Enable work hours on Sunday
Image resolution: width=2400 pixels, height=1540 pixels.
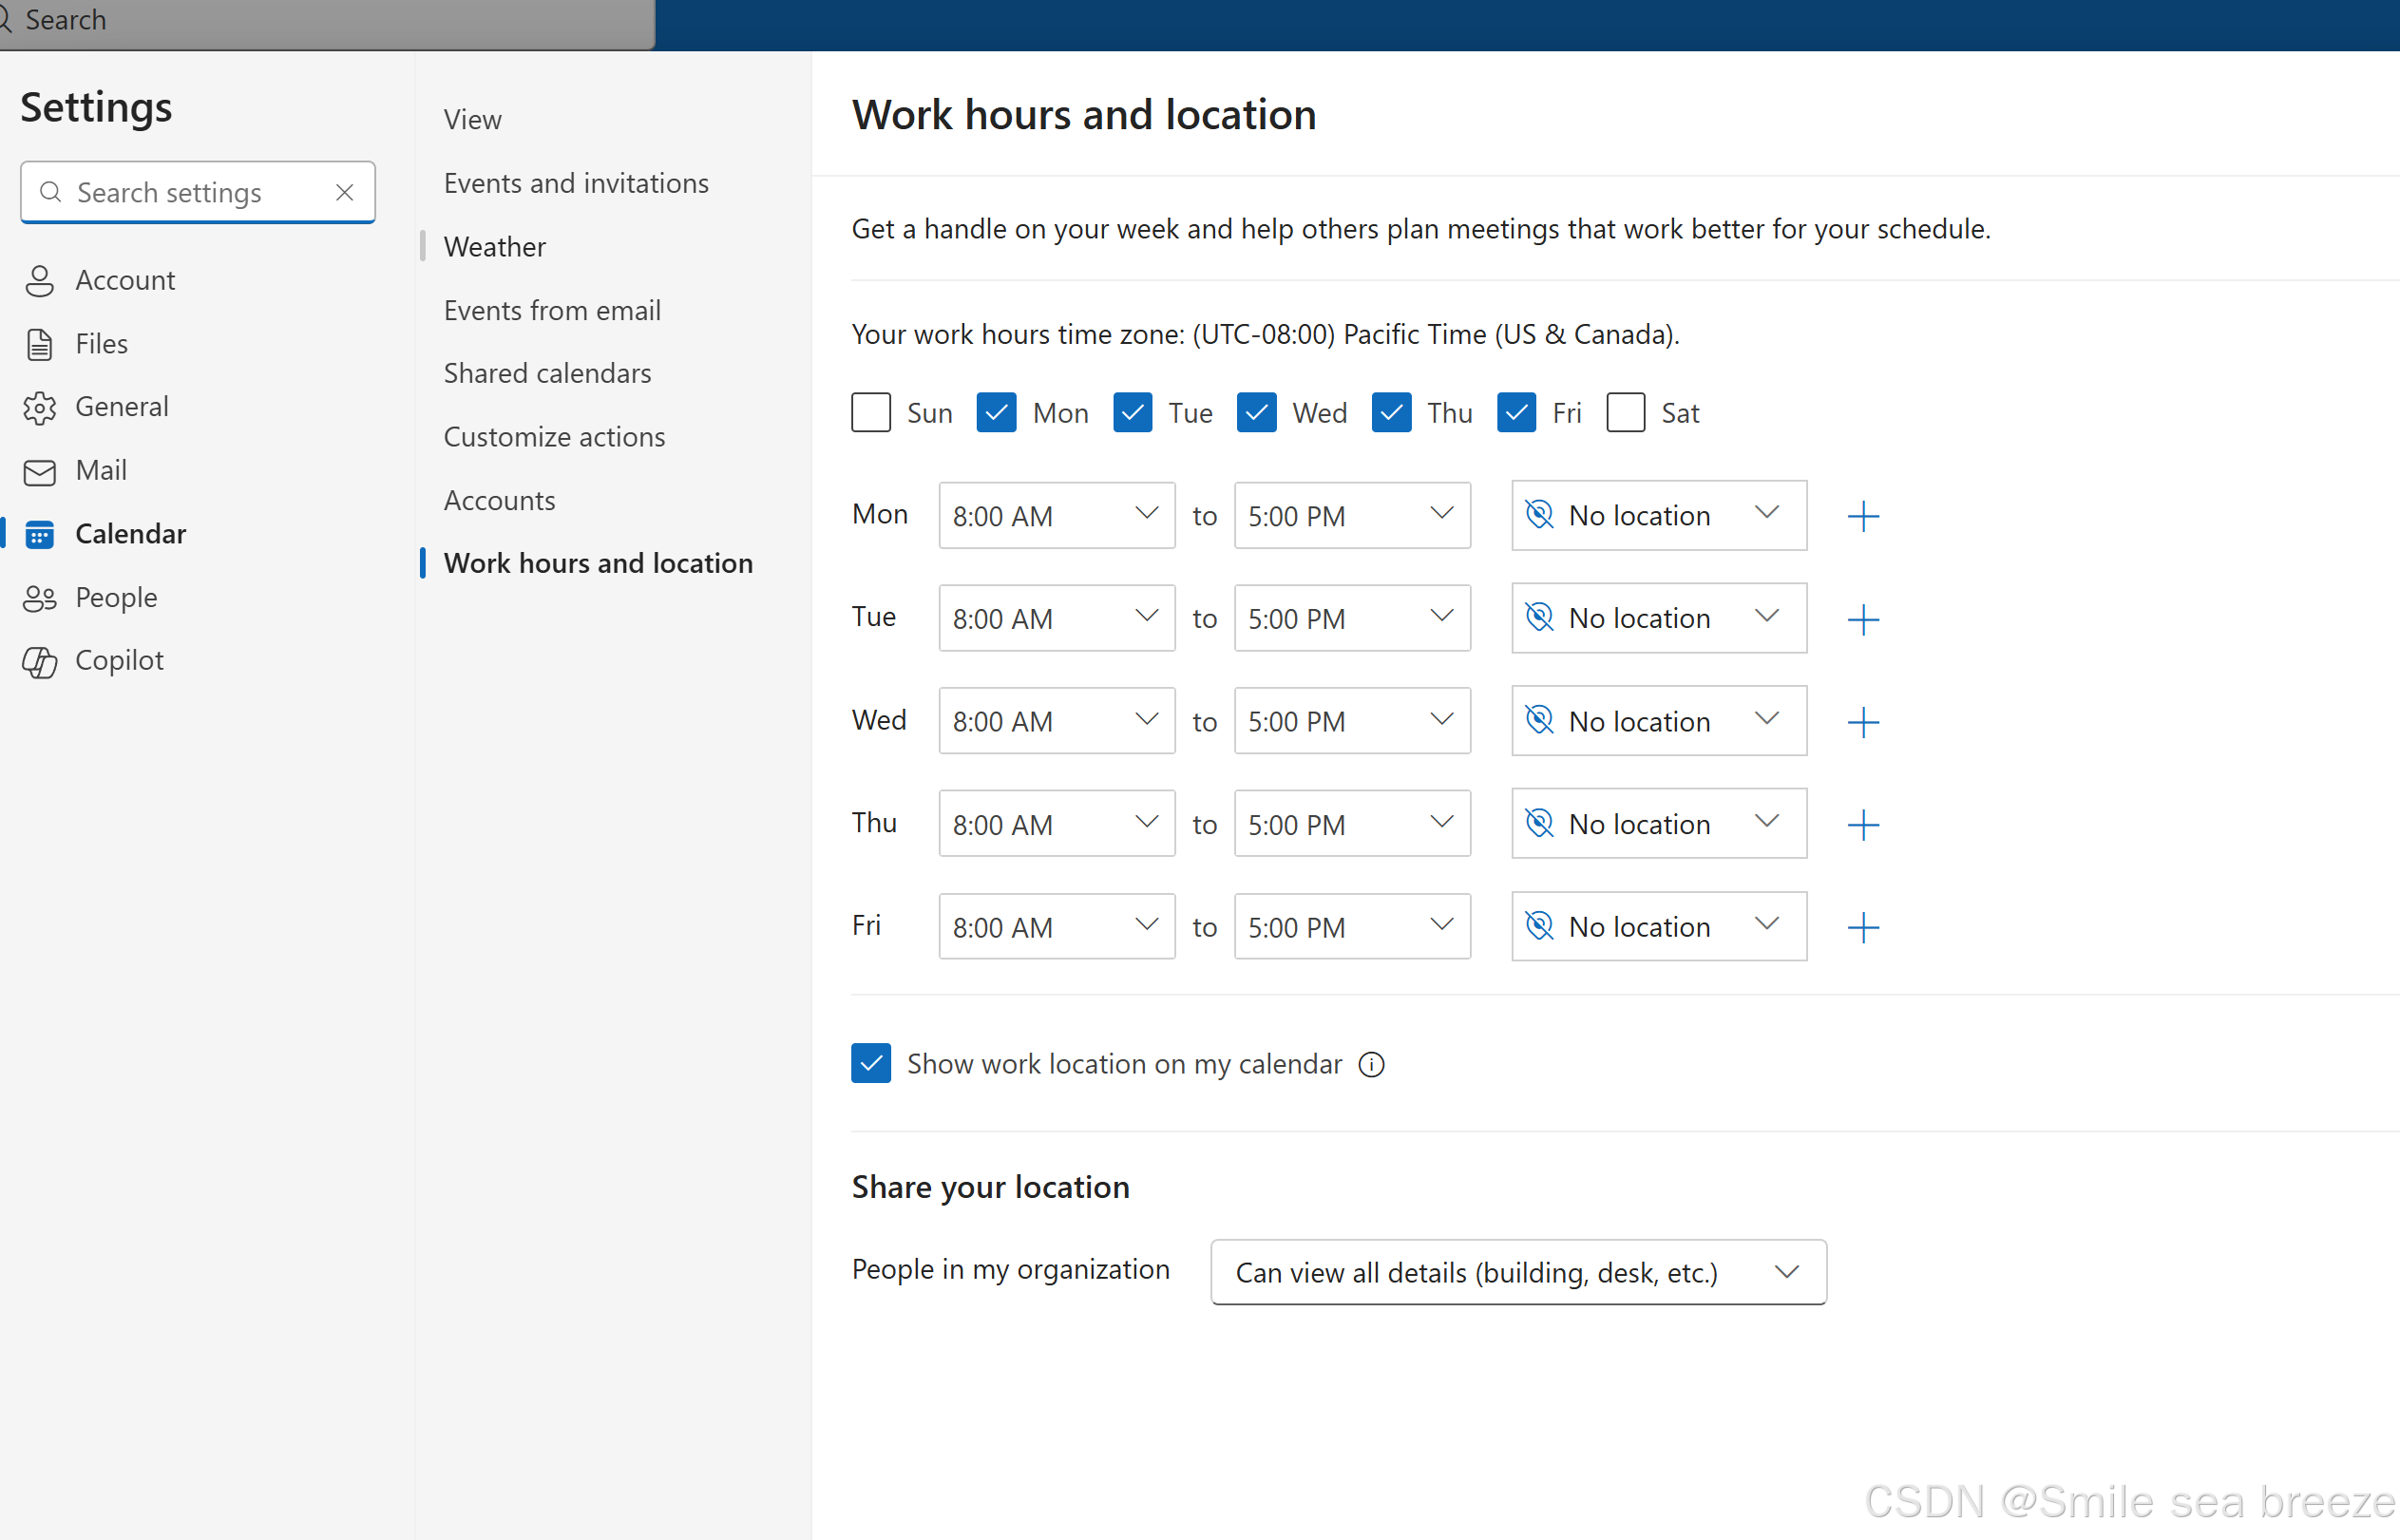click(870, 412)
